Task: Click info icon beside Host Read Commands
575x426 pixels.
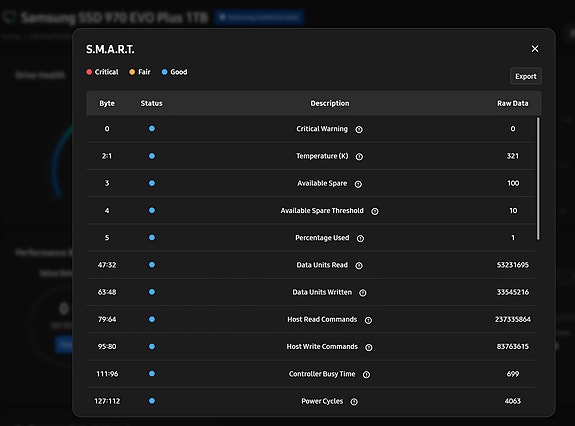Action: pos(368,320)
